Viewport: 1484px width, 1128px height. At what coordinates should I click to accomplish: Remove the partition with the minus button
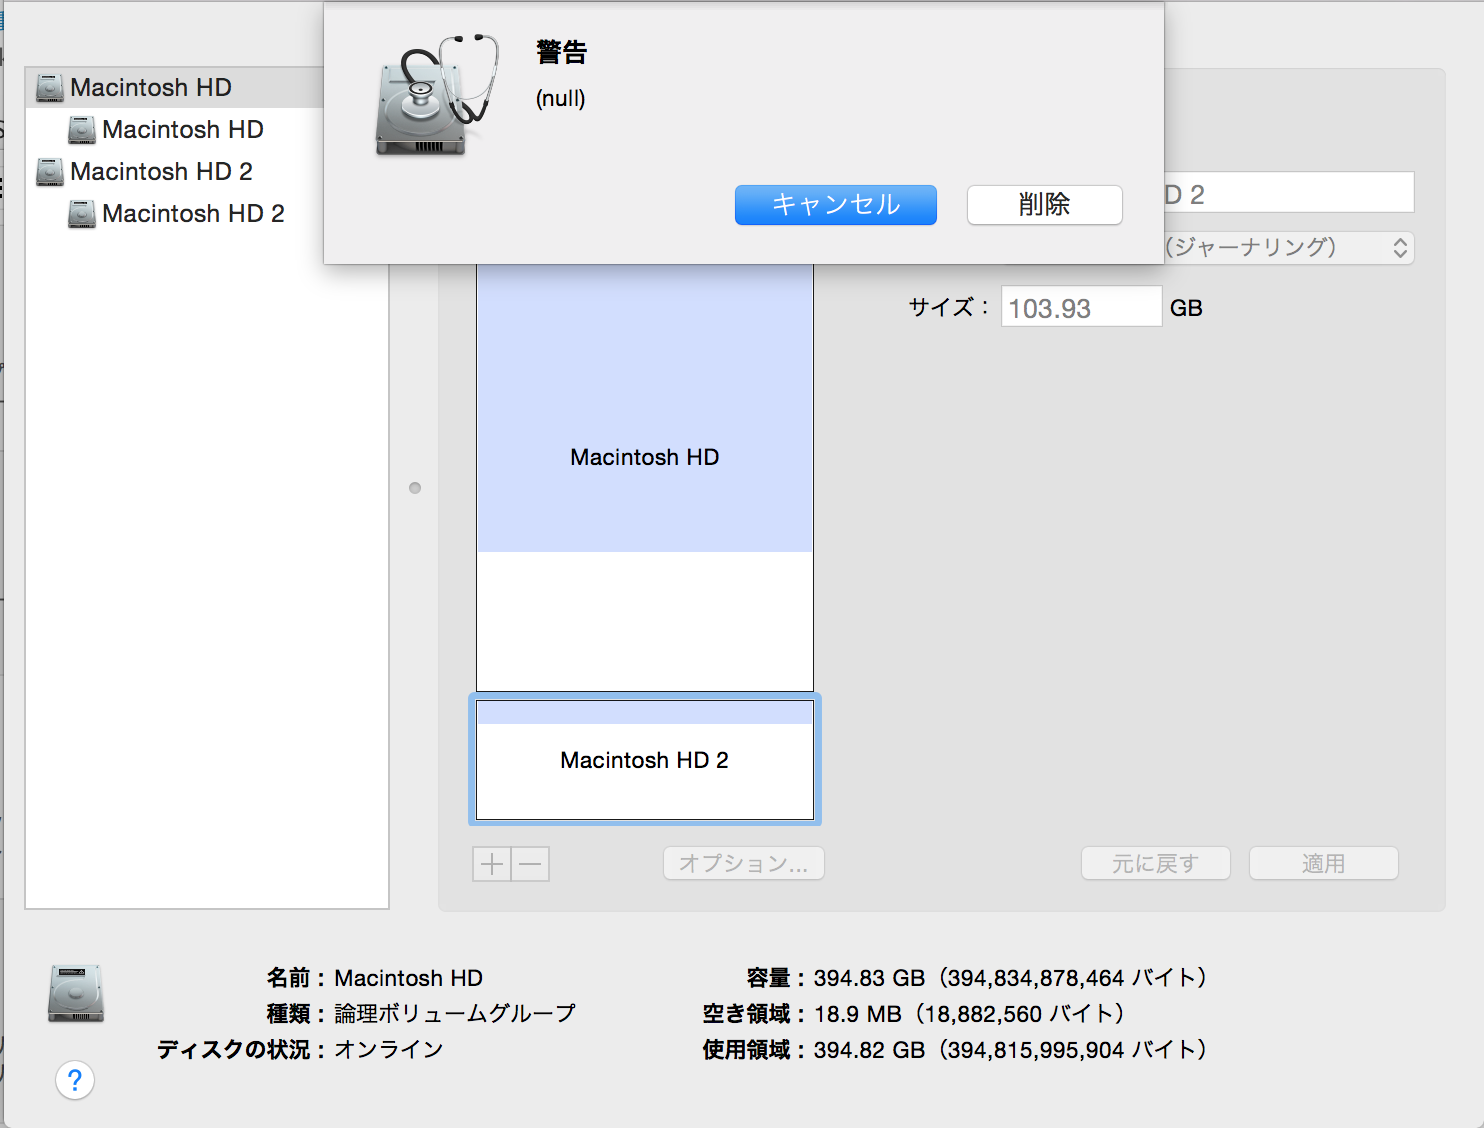click(x=531, y=864)
